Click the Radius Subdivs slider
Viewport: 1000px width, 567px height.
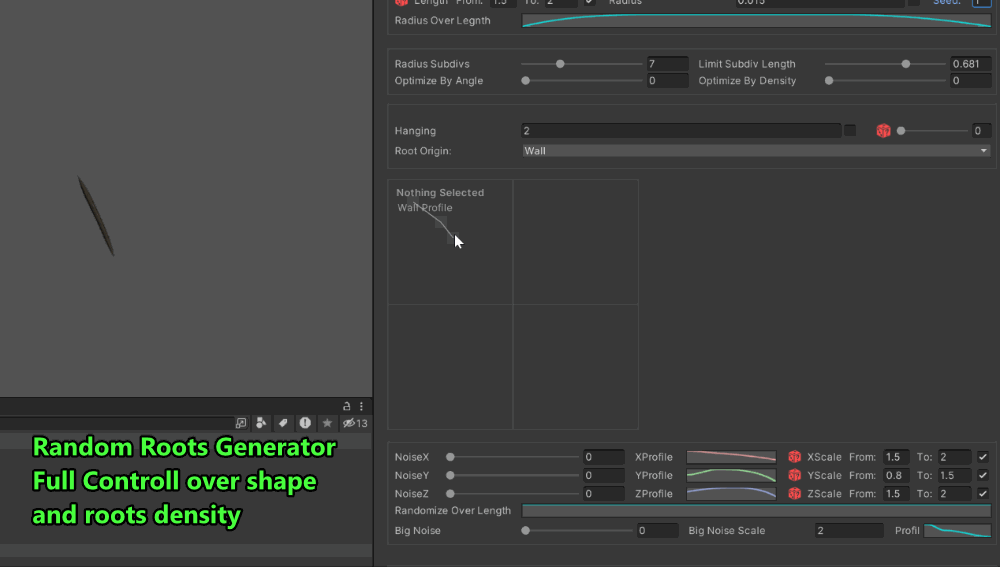pos(581,64)
